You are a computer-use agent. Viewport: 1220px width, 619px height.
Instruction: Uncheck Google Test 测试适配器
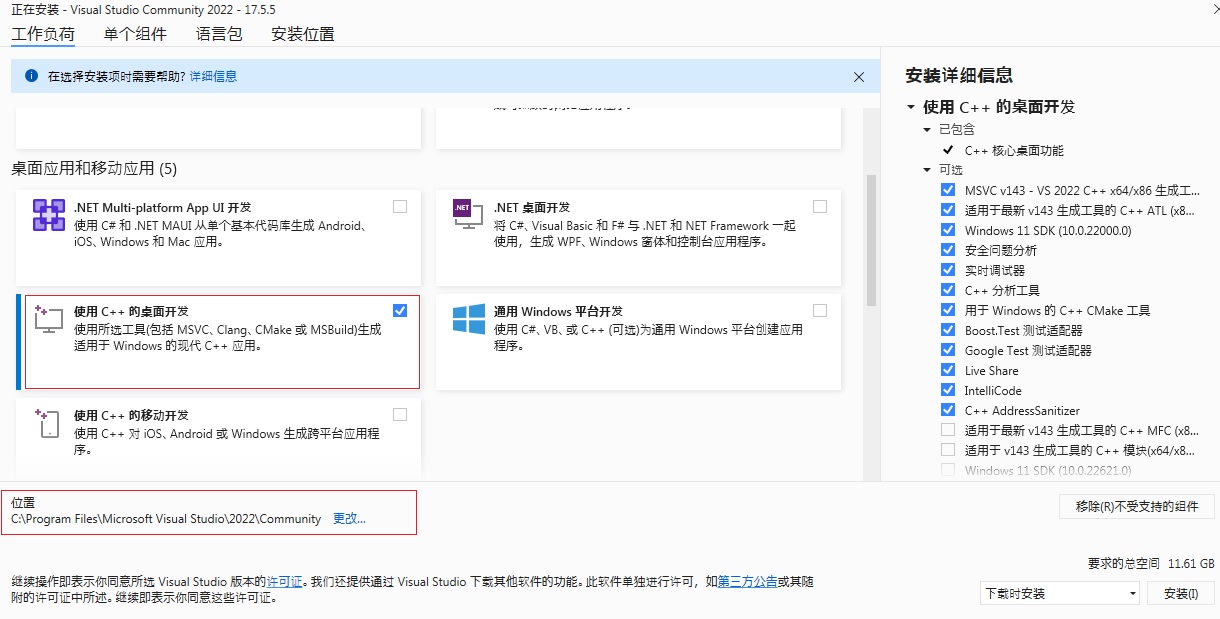[948, 350]
